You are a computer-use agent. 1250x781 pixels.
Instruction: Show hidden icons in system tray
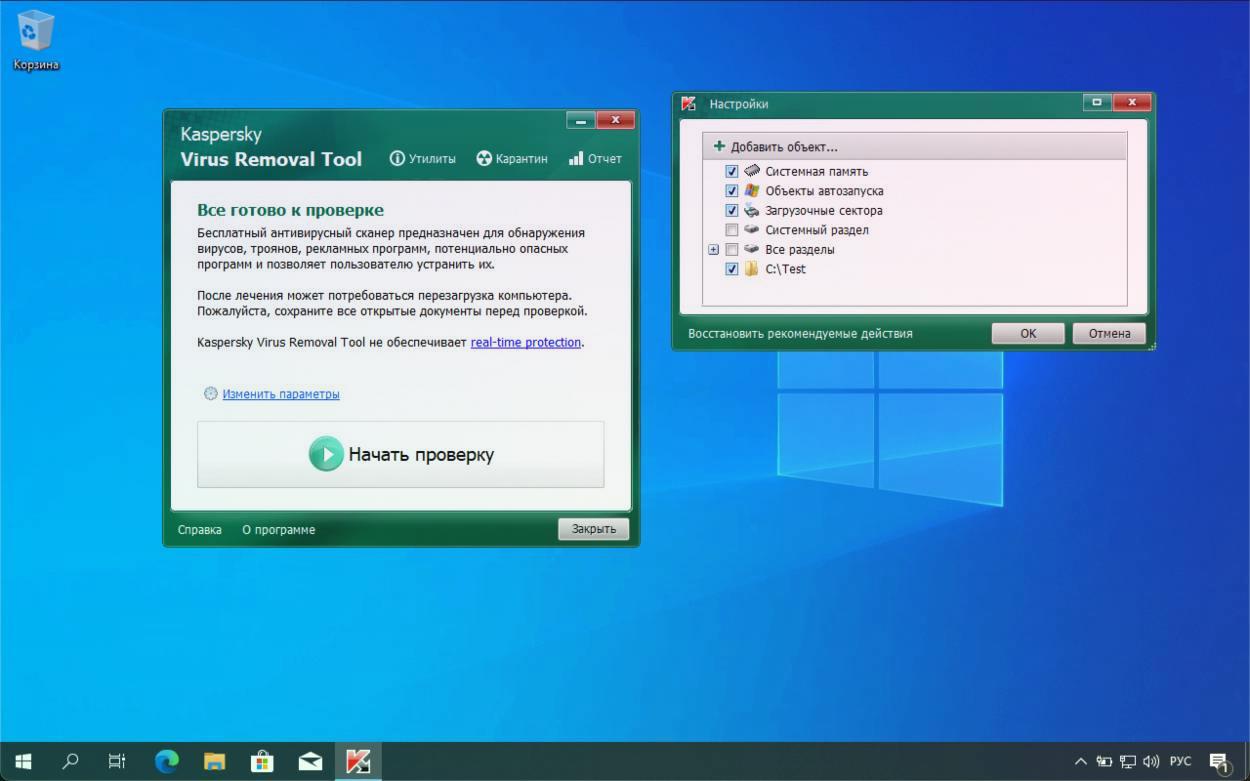1081,762
